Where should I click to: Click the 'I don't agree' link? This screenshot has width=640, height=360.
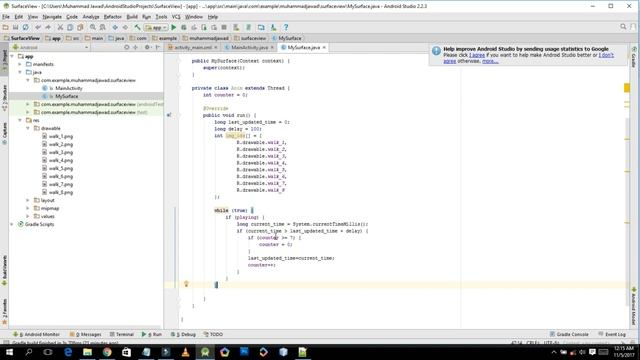tap(606, 55)
